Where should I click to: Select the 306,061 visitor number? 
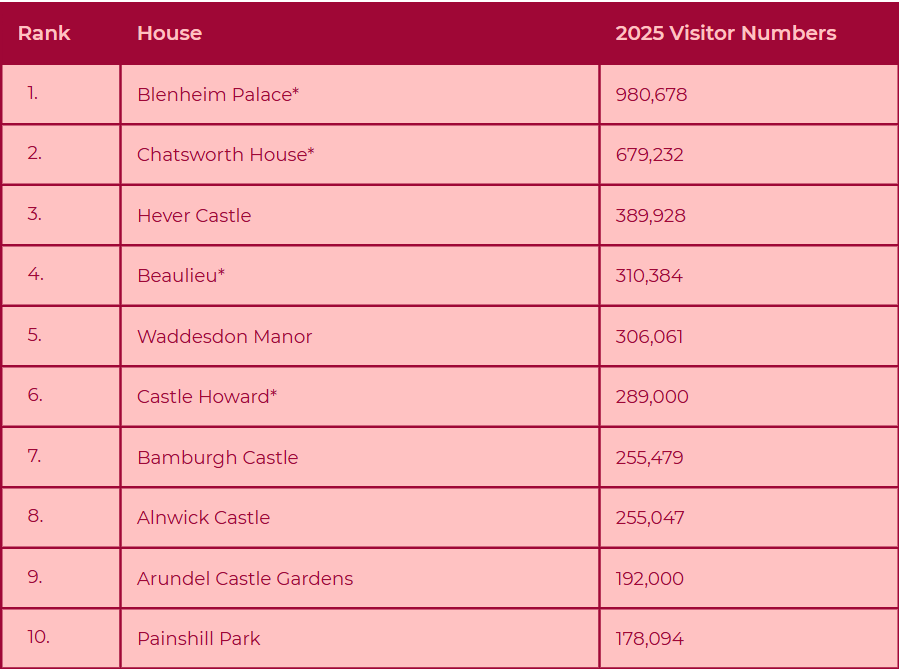click(x=649, y=337)
